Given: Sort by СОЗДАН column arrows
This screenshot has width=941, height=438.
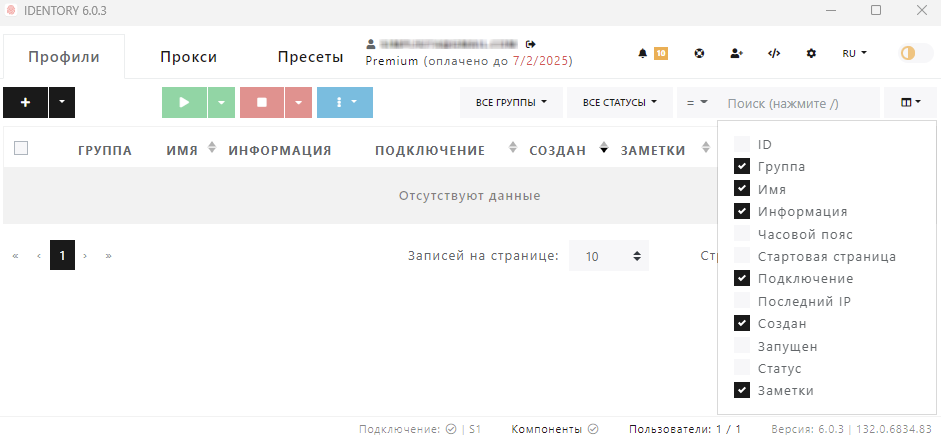Looking at the screenshot, I should [x=604, y=148].
